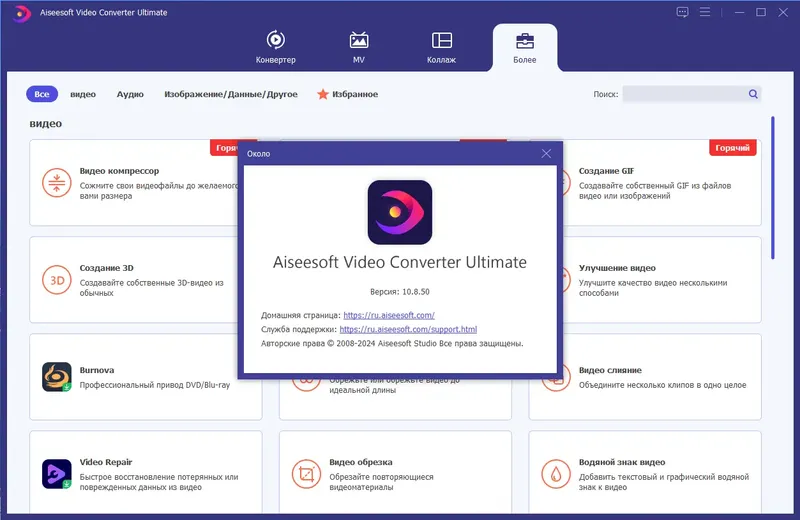The image size is (800, 520).
Task: Filter tools by Аудио category
Action: pos(130,94)
